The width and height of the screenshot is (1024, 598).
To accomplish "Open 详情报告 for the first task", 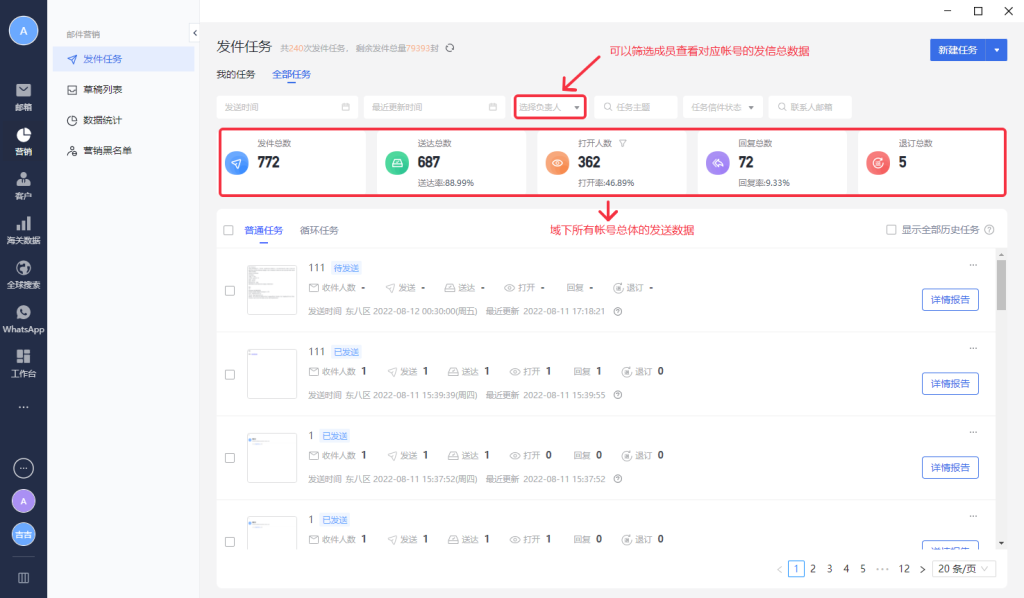I will coord(949,300).
